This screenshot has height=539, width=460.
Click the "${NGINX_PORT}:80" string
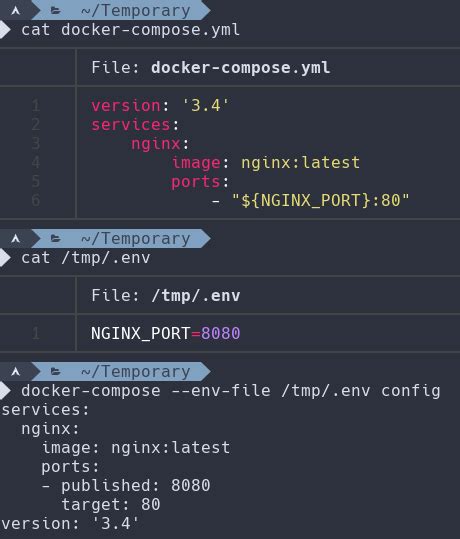point(321,200)
